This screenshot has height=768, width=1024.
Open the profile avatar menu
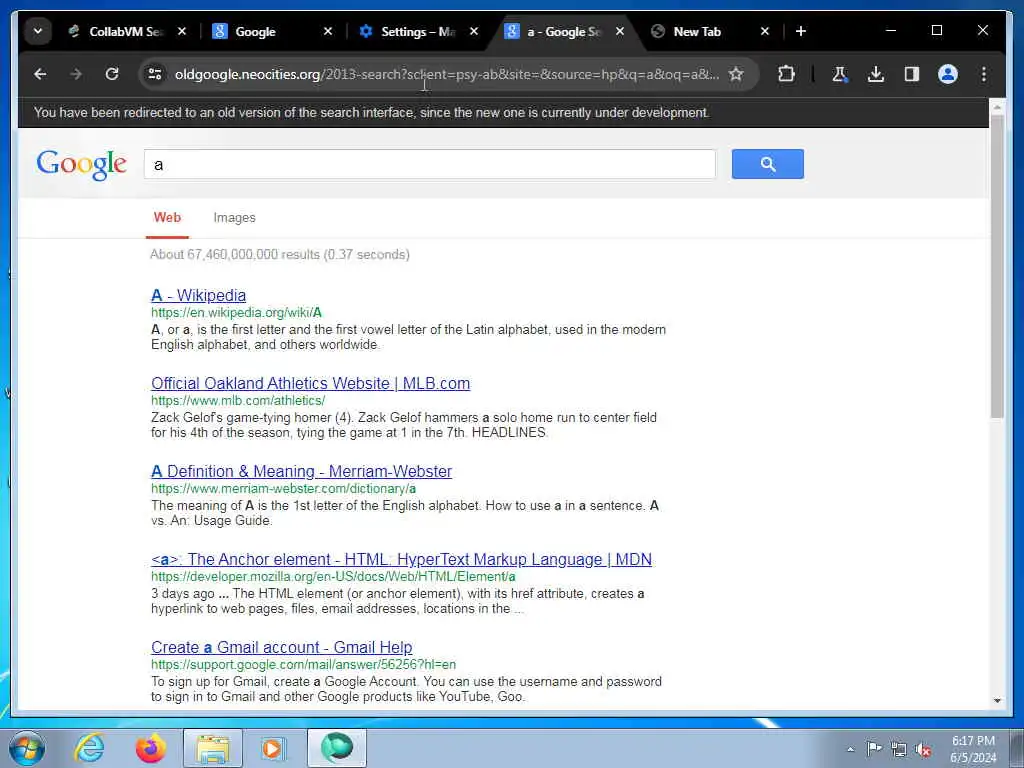[x=948, y=74]
